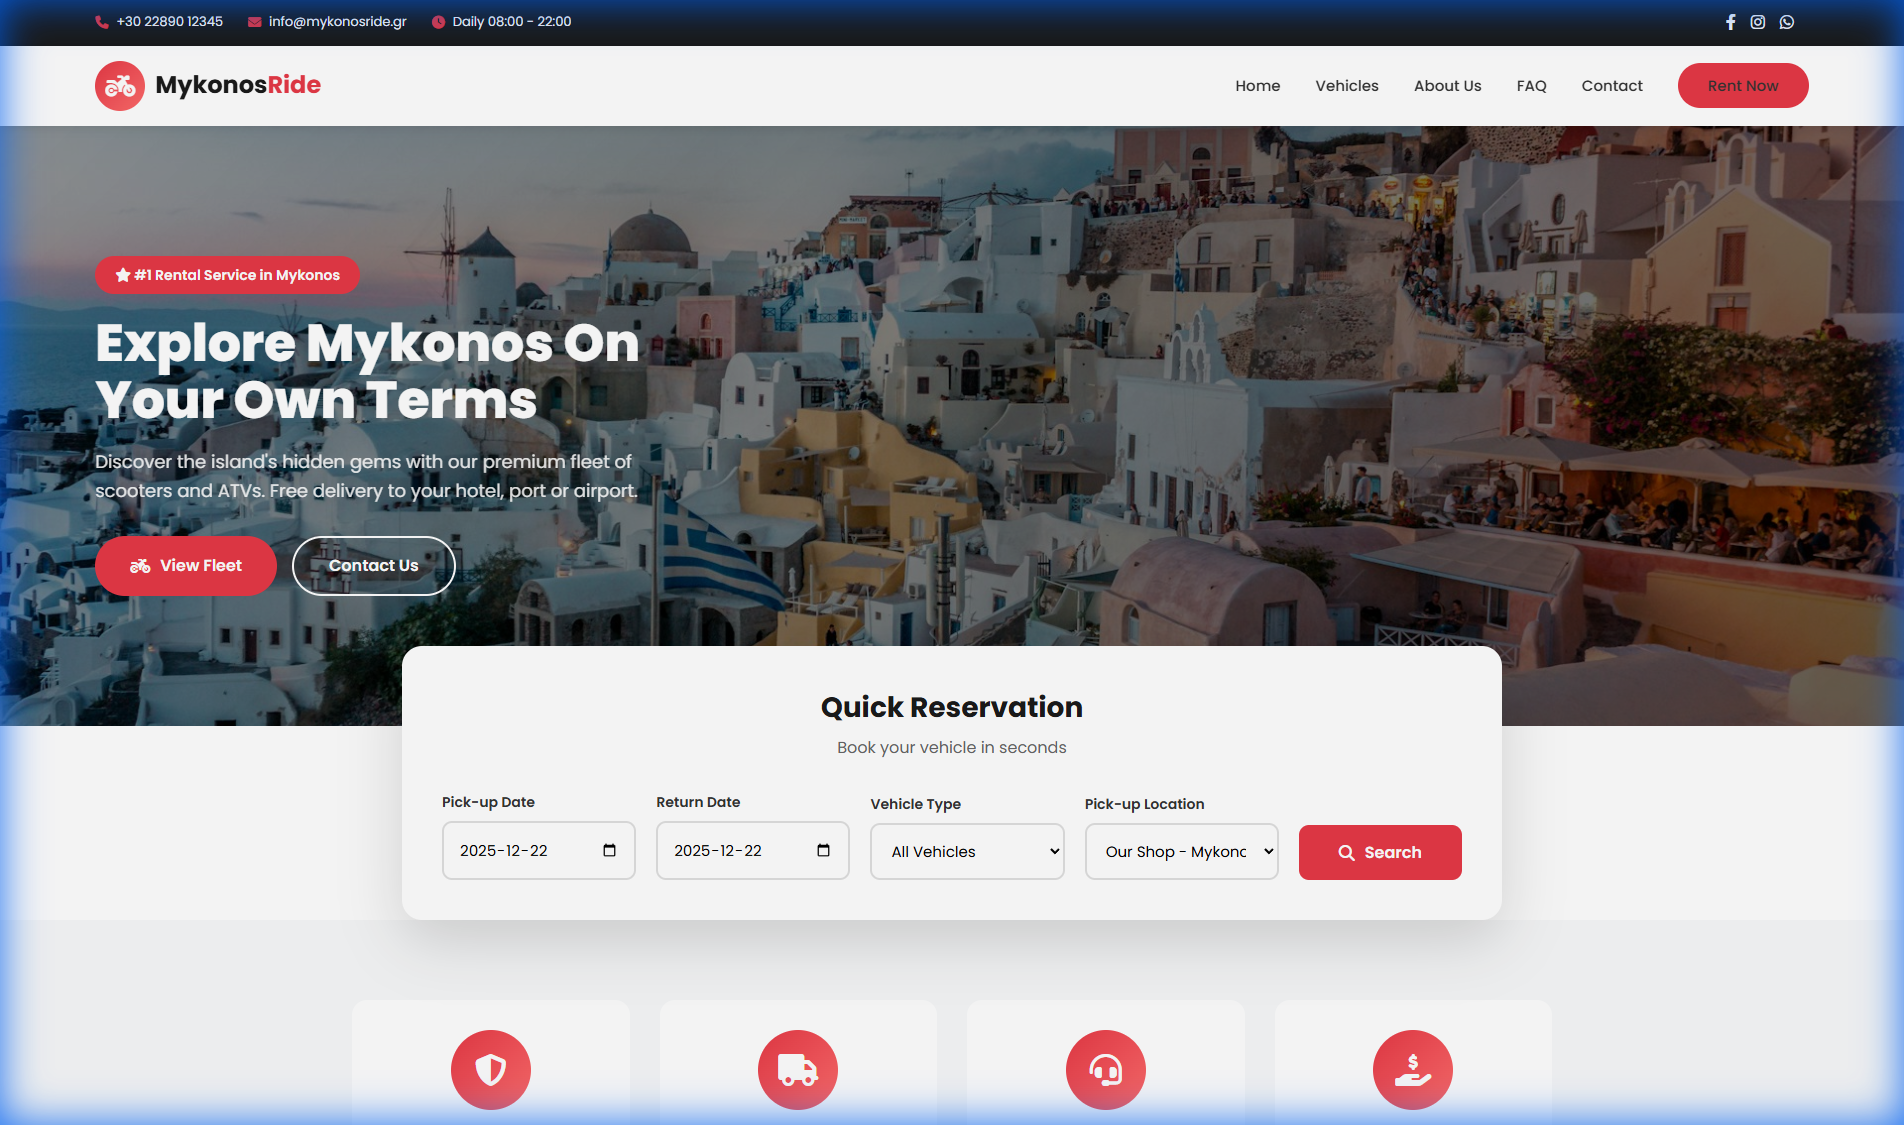
Task: Go to the Vehicles menu item
Action: 1346,86
